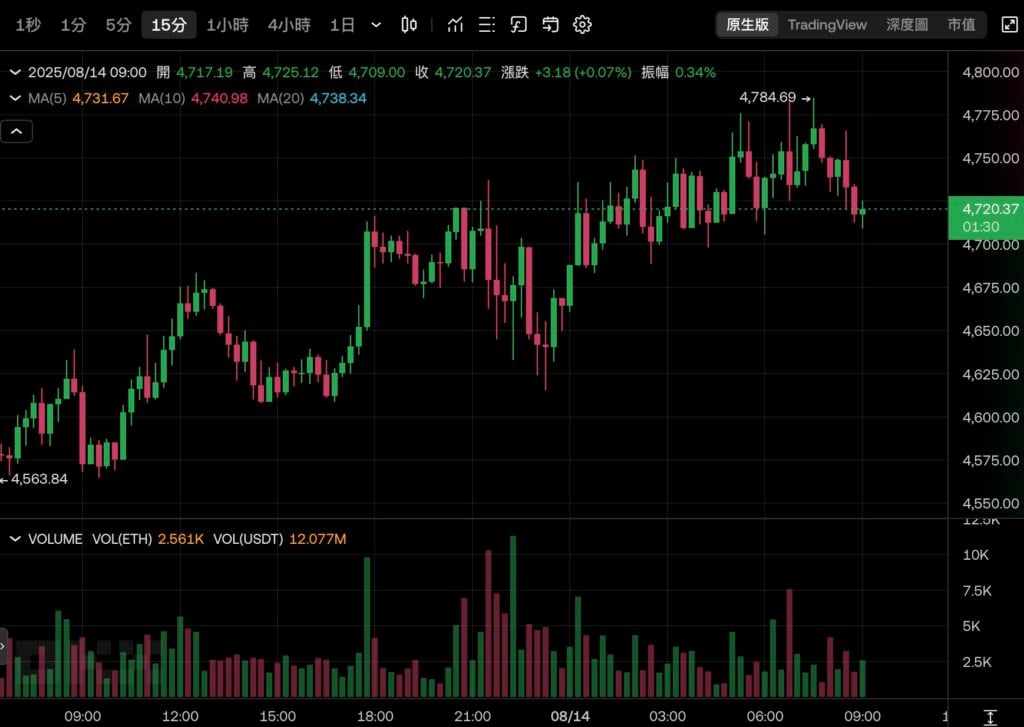Switch to the 1小時 timeframe tab

pyautogui.click(x=227, y=24)
